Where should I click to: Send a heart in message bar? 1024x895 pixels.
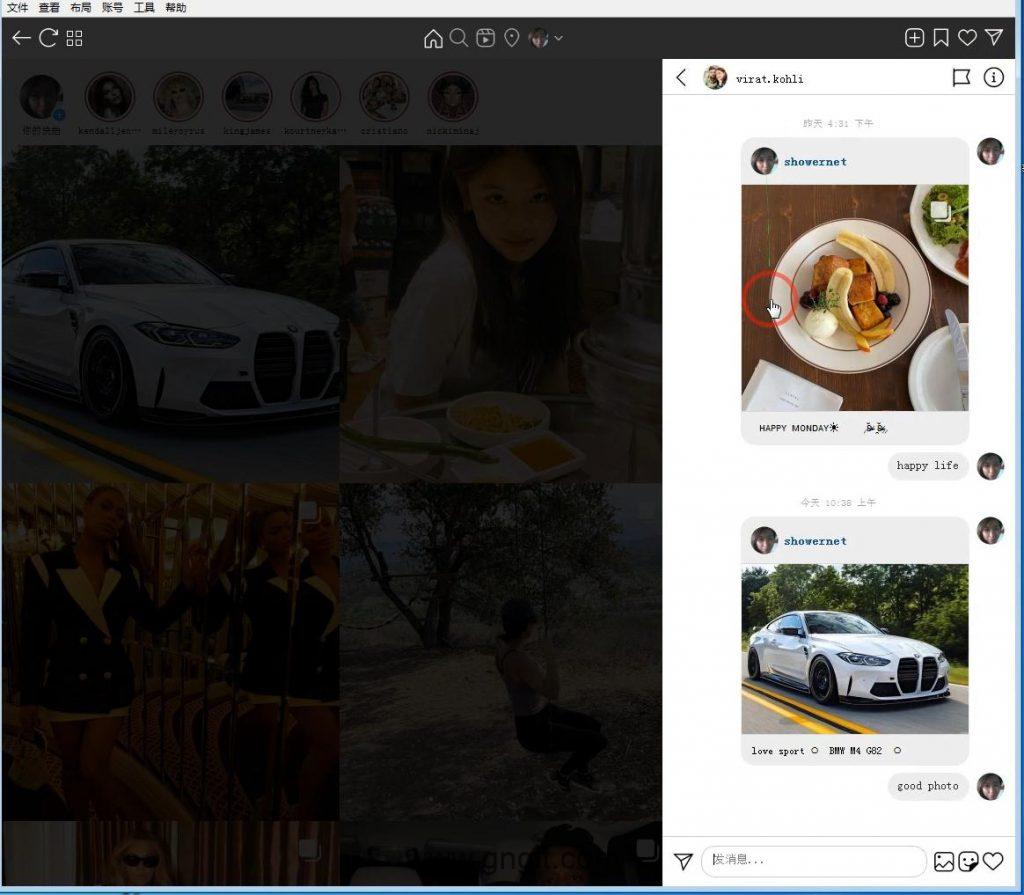coord(993,861)
